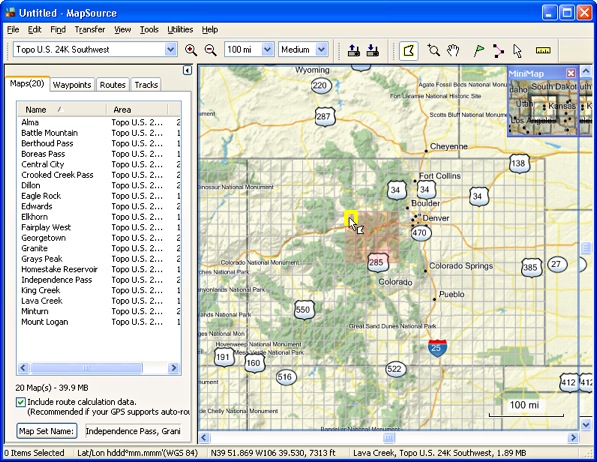Click the zoom out magnifier button
The width and height of the screenshot is (597, 462).
point(211,50)
